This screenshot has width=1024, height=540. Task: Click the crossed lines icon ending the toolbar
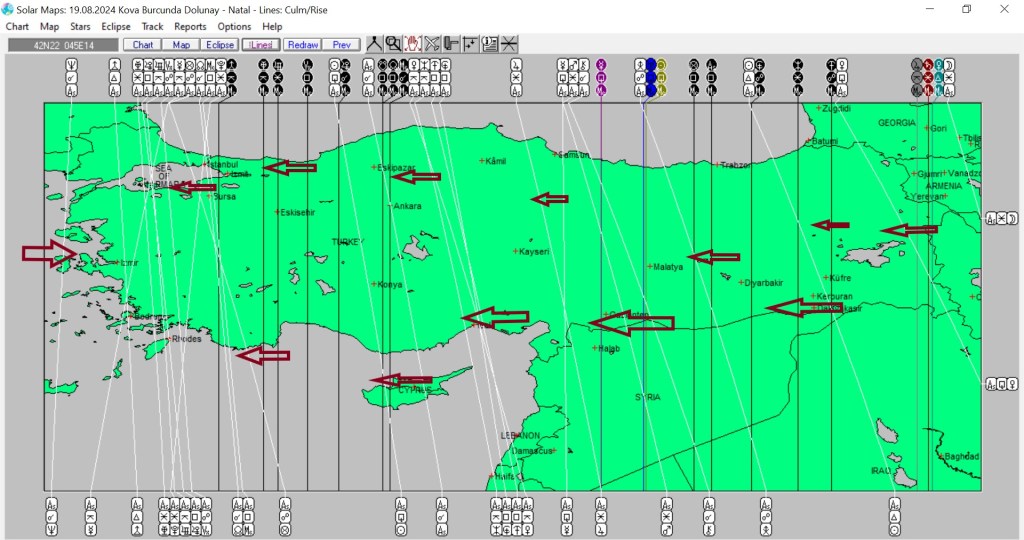click(x=509, y=44)
